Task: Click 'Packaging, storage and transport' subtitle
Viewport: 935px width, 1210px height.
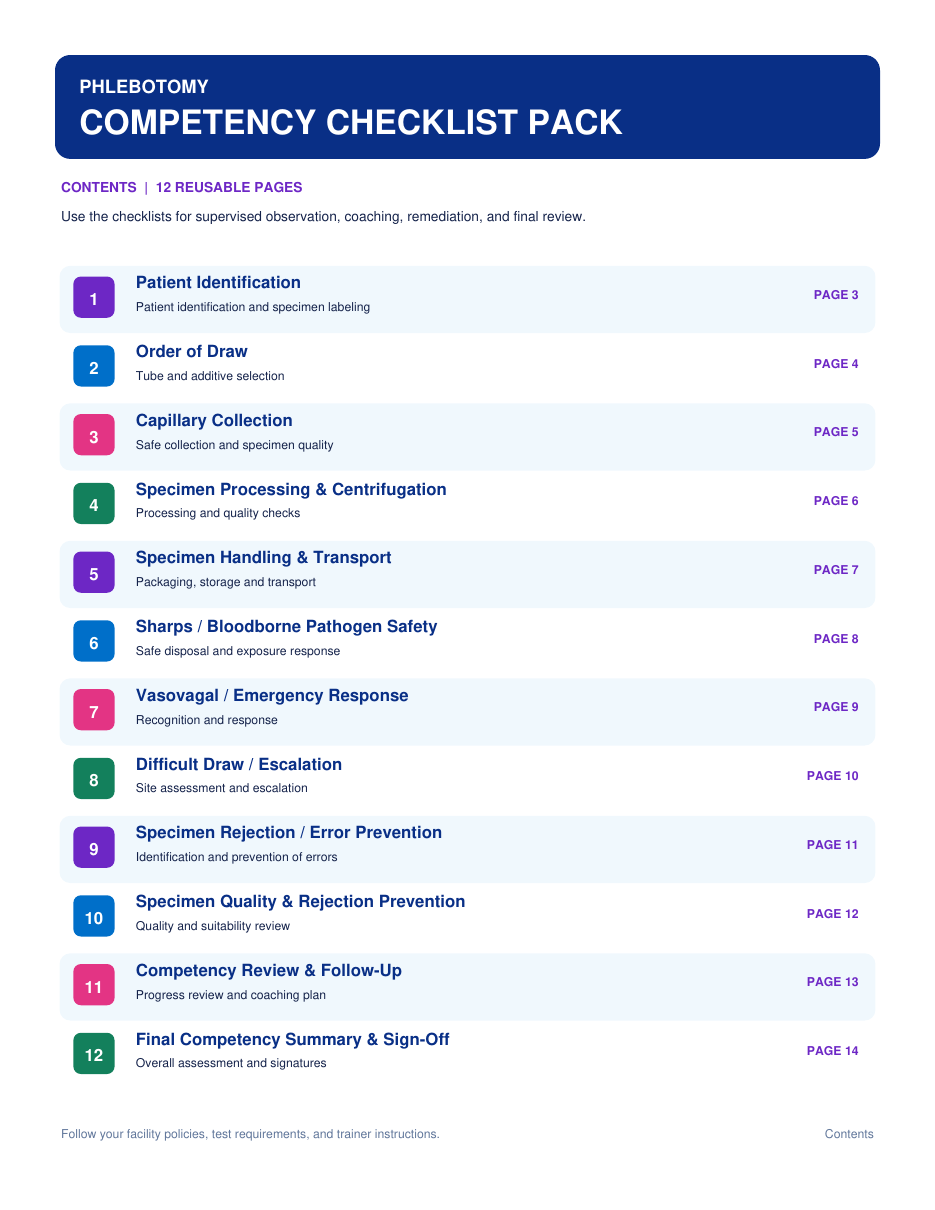Action: point(226,582)
